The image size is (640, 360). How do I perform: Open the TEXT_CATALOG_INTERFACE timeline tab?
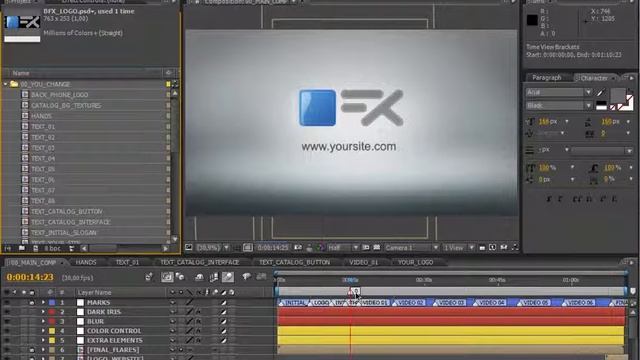200,262
